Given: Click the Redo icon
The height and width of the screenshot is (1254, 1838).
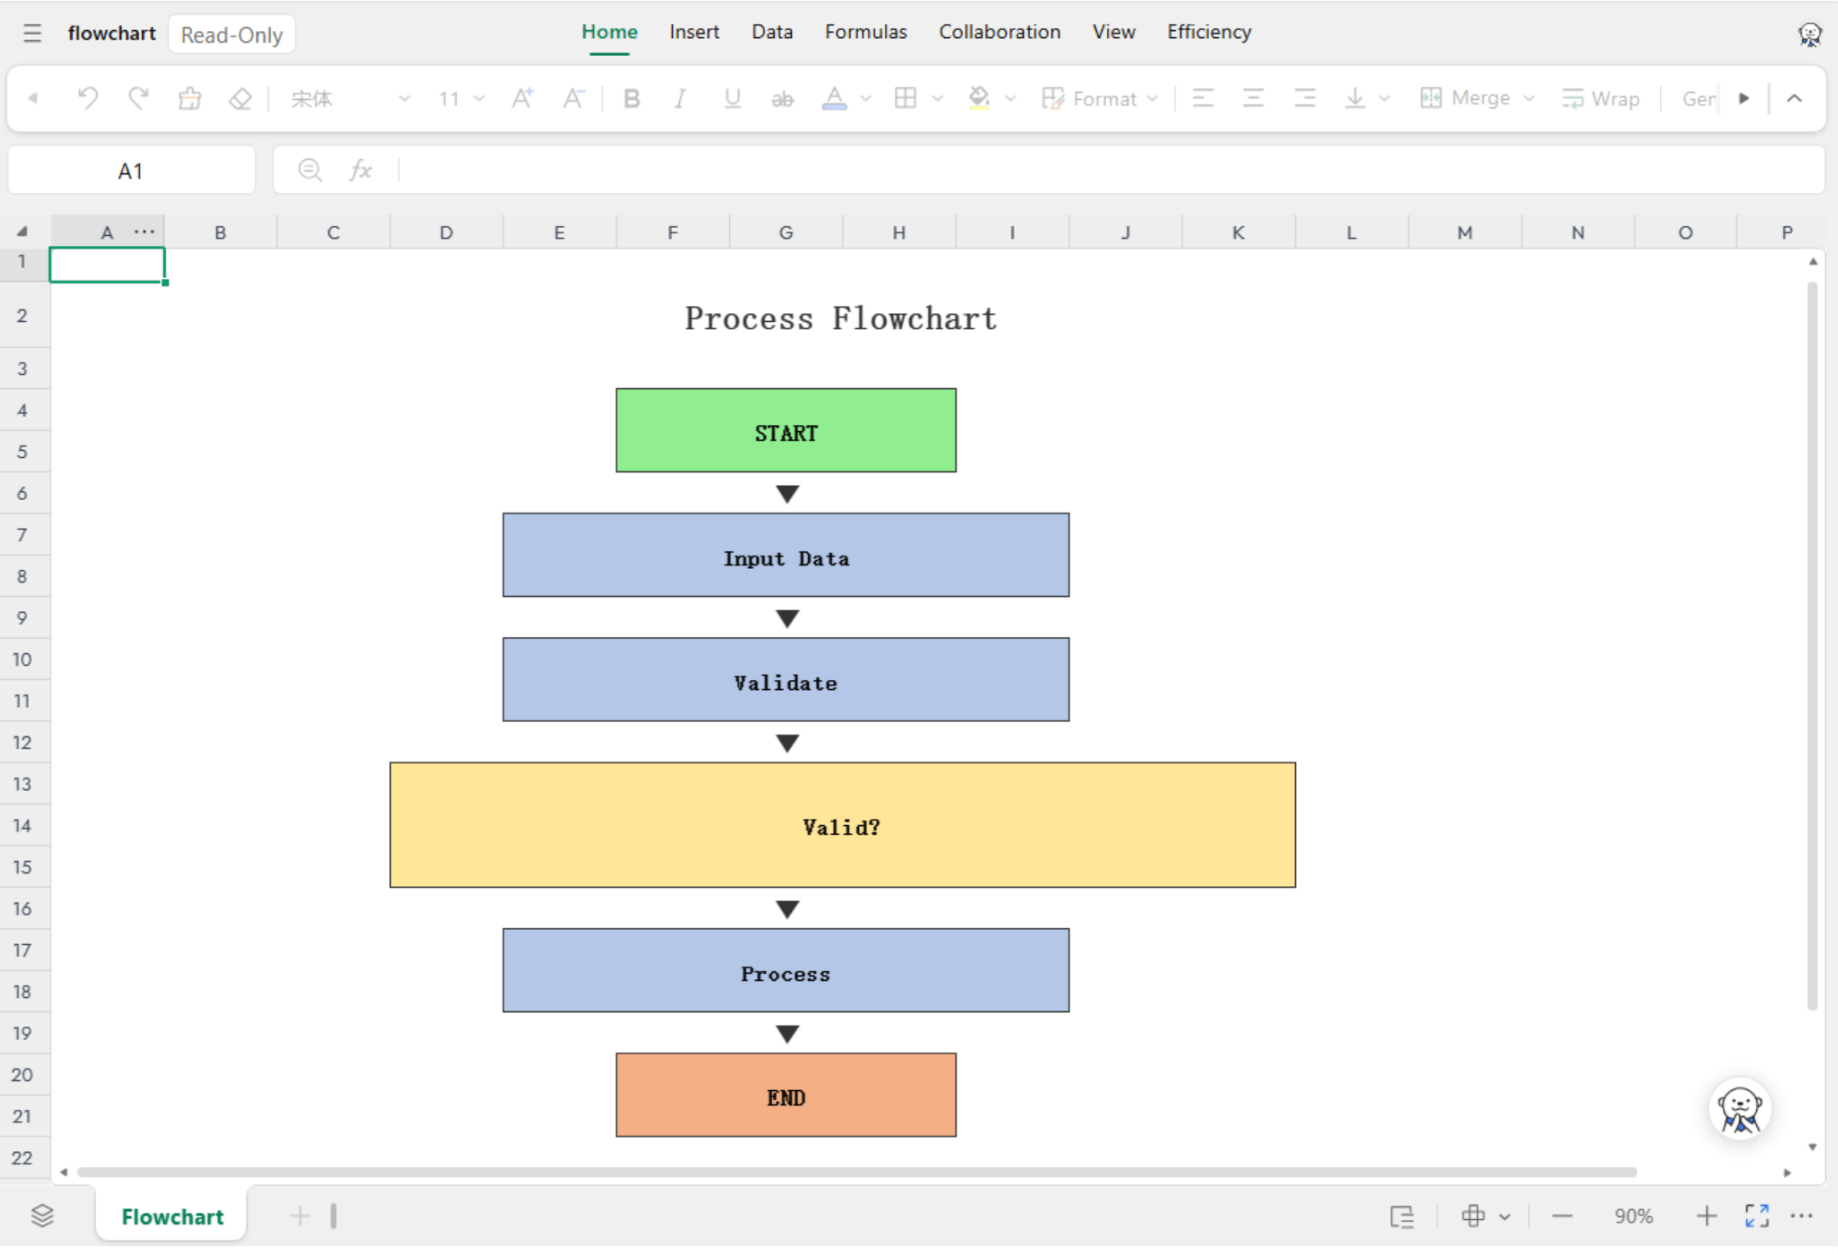Looking at the screenshot, I should (138, 98).
